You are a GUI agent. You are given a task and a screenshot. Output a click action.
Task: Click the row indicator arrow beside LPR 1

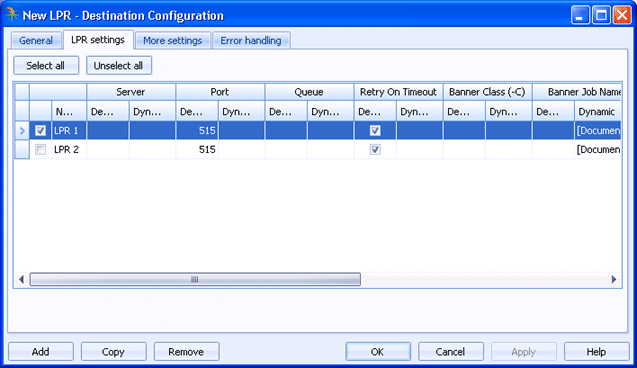[x=22, y=131]
